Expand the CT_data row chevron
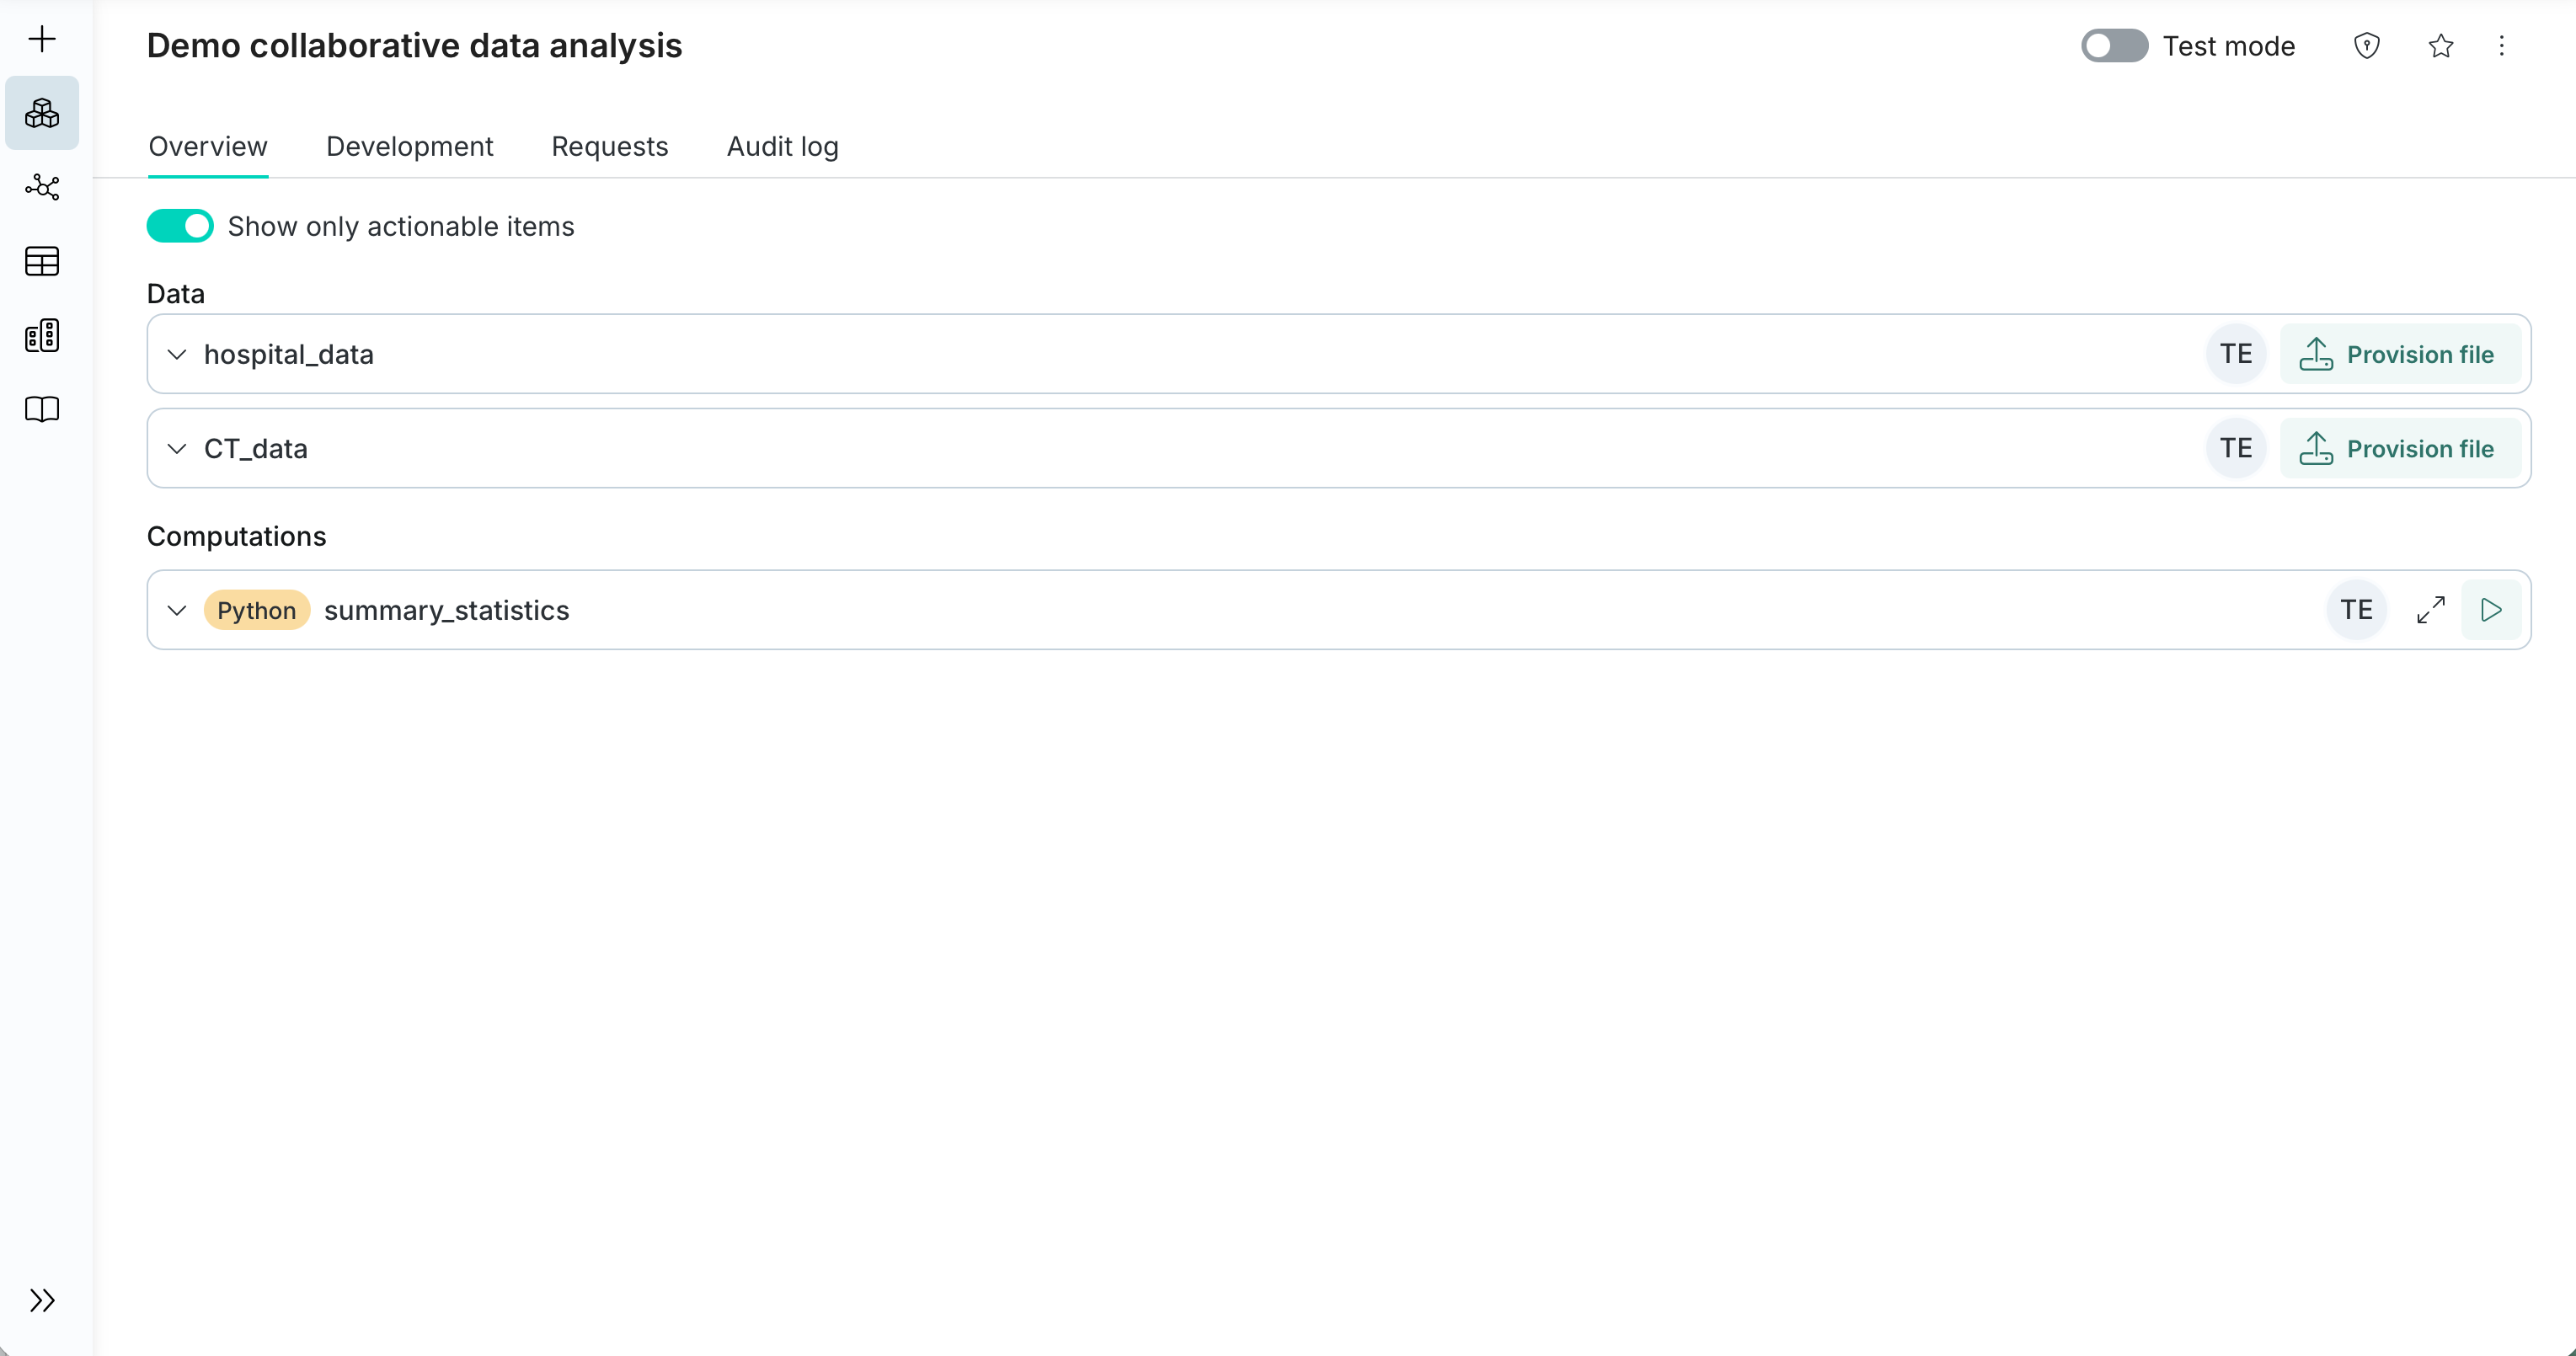Viewport: 2576px width, 1356px height. click(177, 449)
